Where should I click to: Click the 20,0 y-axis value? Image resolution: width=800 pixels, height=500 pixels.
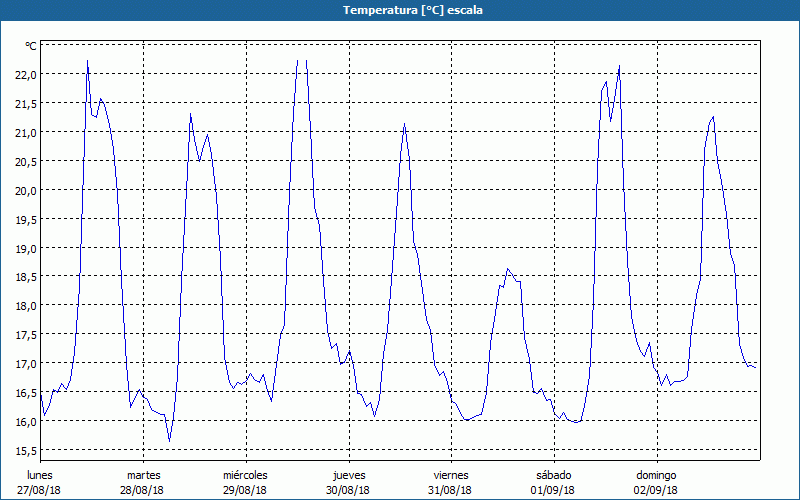pos(26,191)
